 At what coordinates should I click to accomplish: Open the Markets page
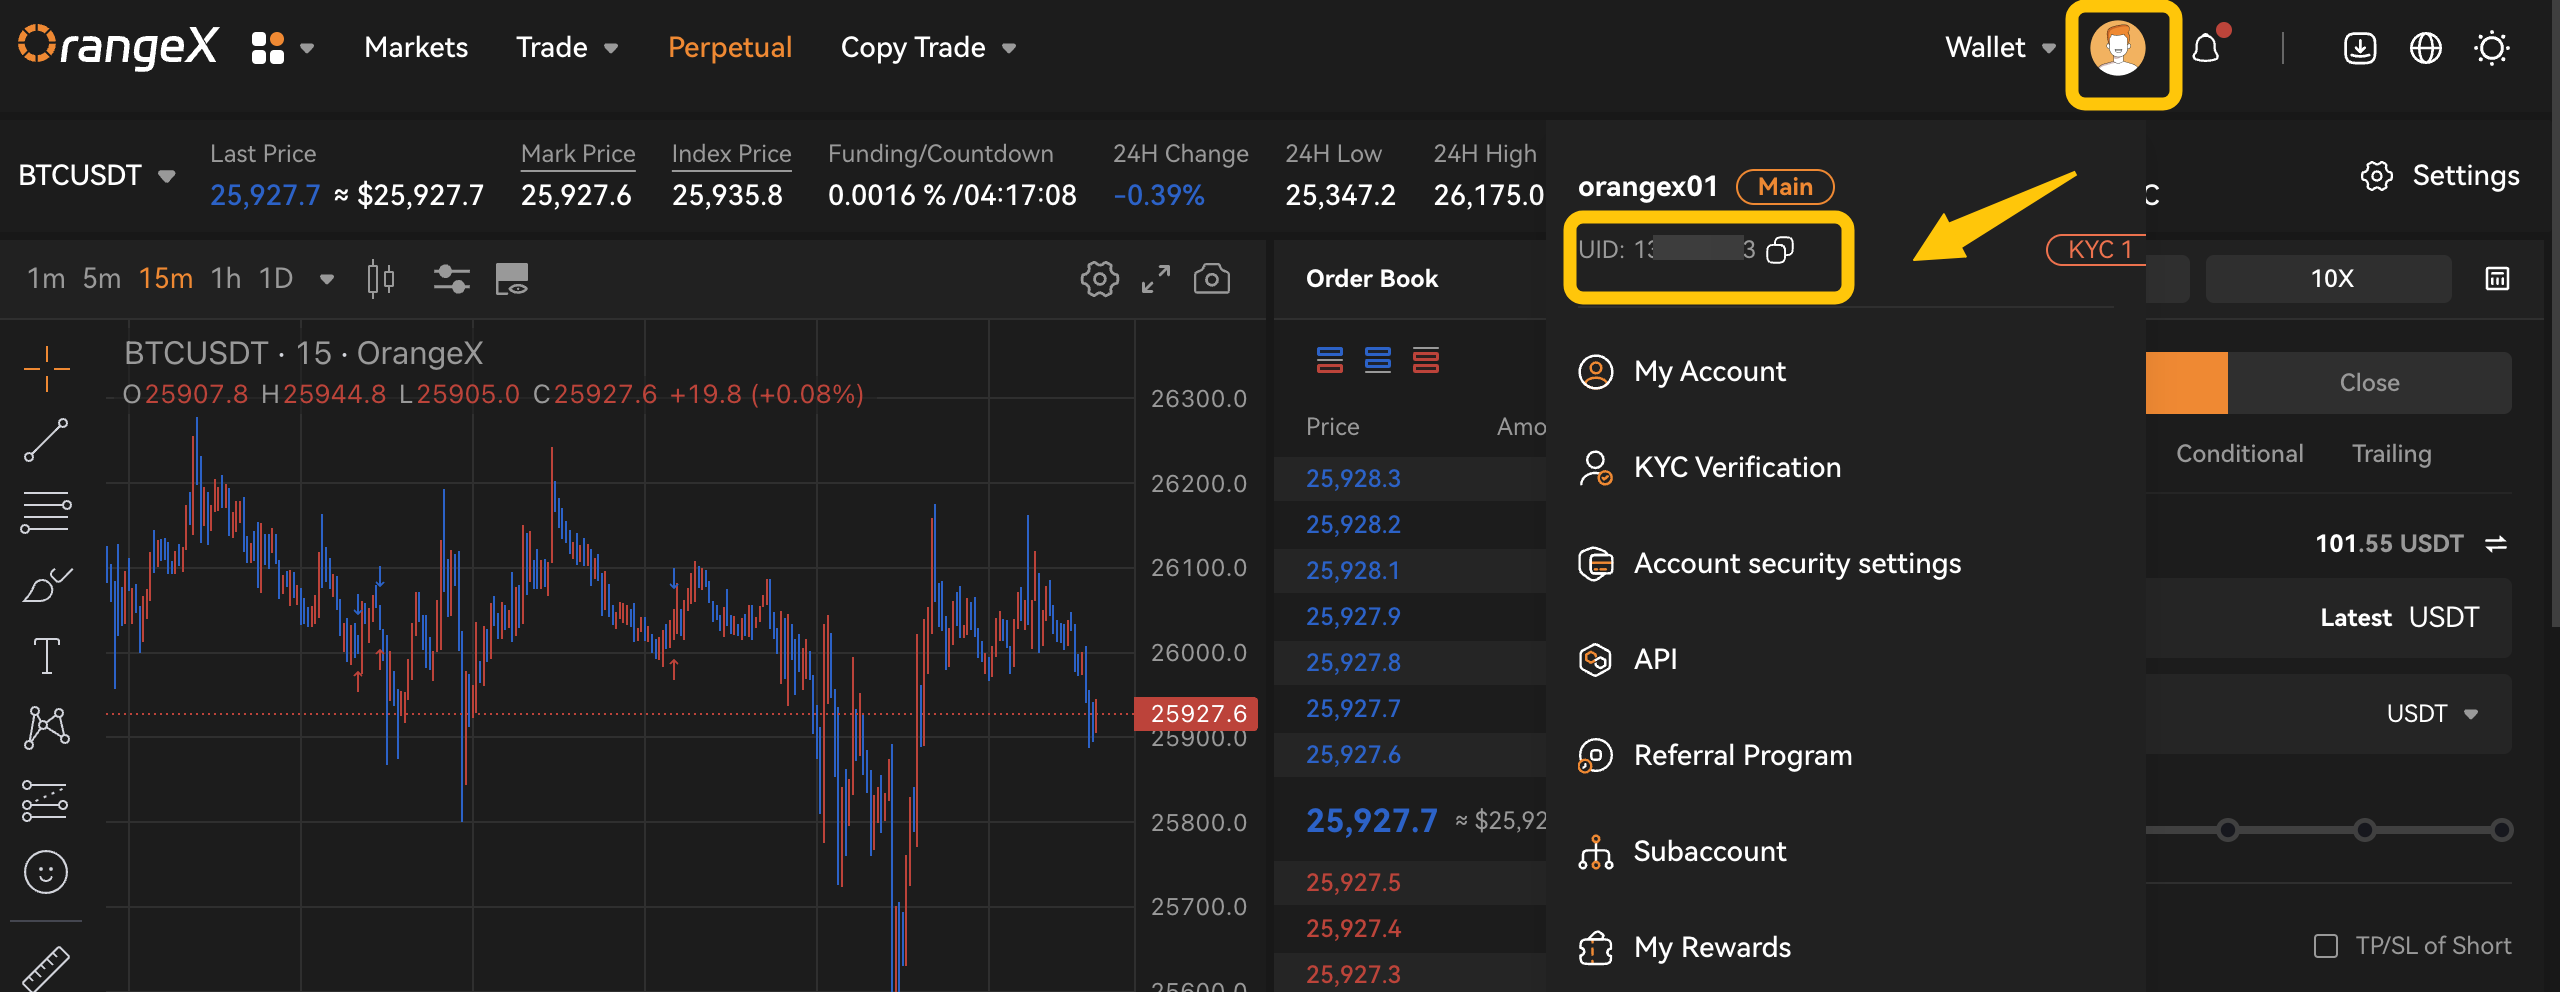click(x=416, y=48)
